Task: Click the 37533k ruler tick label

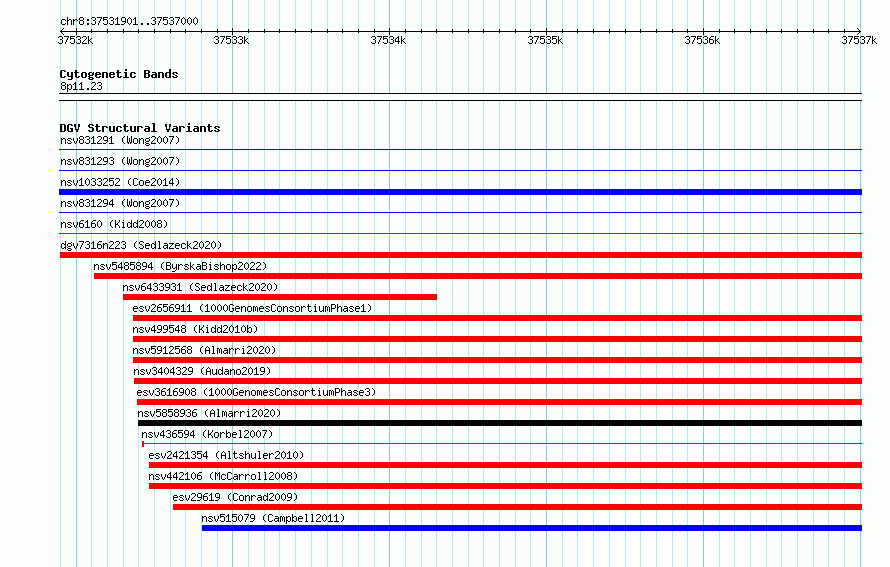Action: click(231, 40)
